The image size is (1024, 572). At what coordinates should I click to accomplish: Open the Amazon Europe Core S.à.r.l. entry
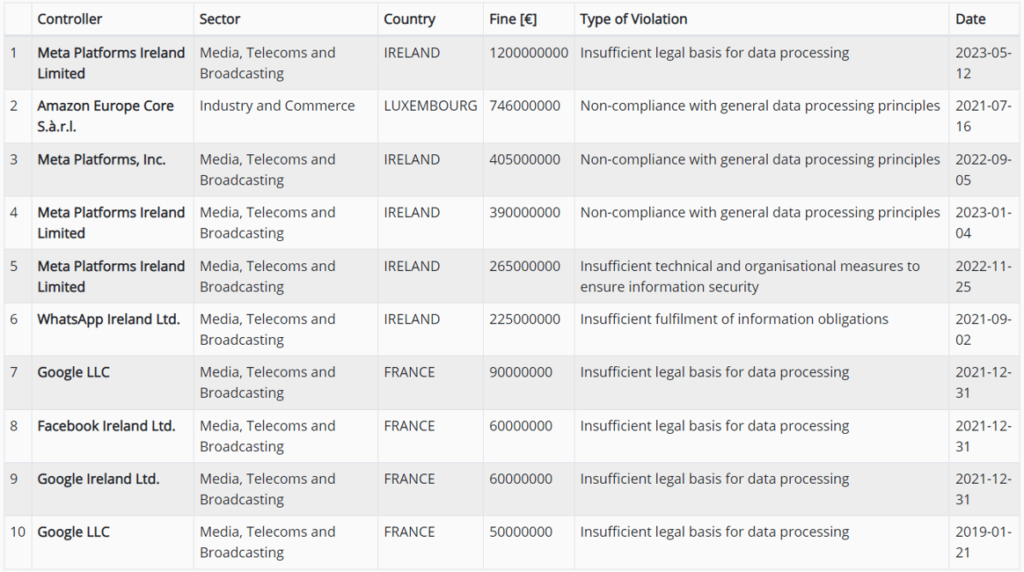coord(105,116)
